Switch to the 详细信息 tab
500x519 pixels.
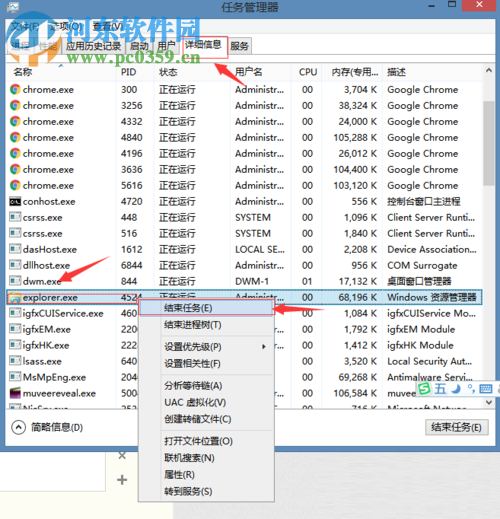[x=204, y=45]
